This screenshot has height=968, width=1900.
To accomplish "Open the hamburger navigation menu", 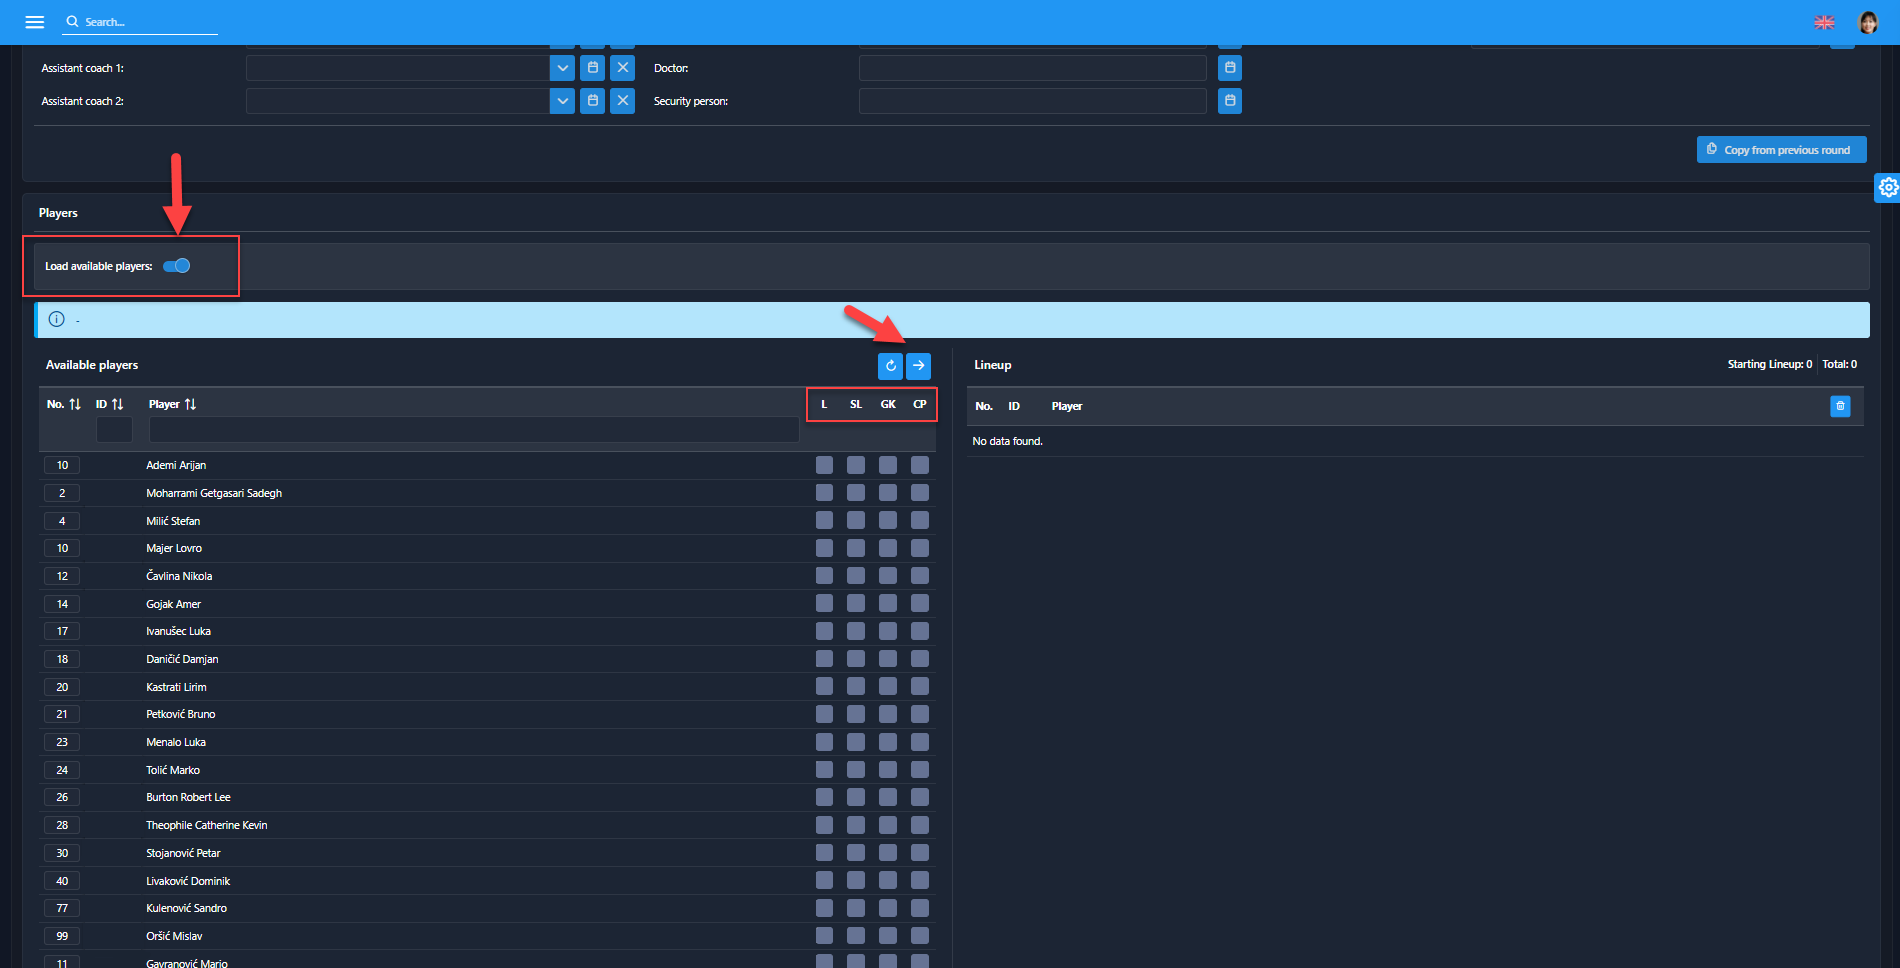I will coord(35,22).
